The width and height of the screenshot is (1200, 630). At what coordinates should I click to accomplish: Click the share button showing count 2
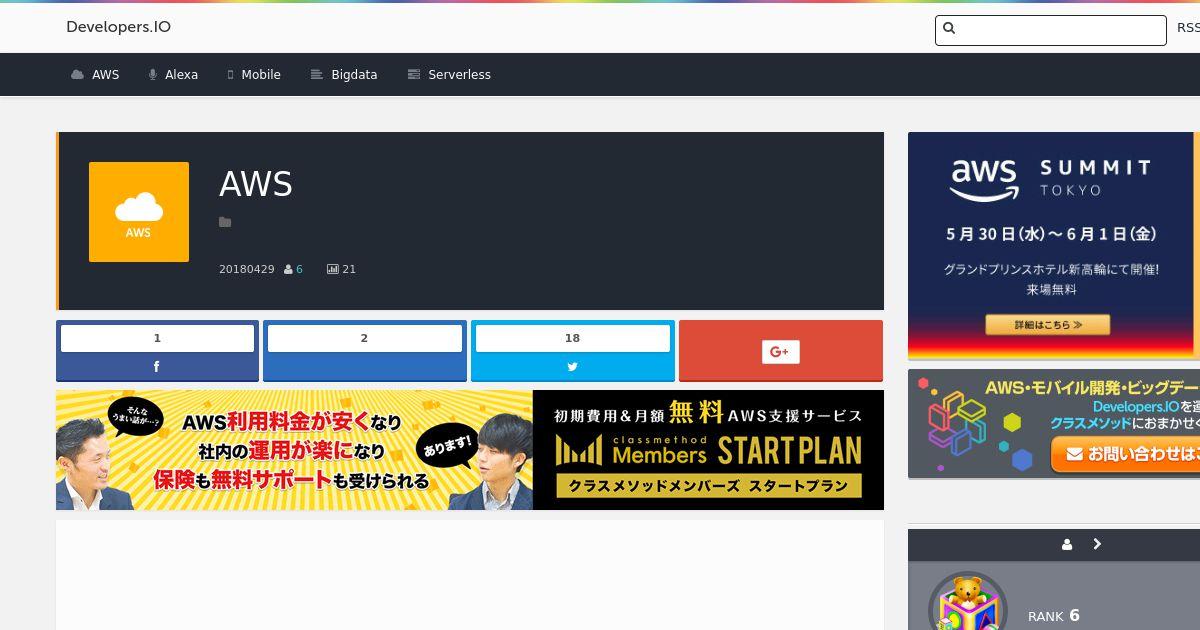click(365, 351)
